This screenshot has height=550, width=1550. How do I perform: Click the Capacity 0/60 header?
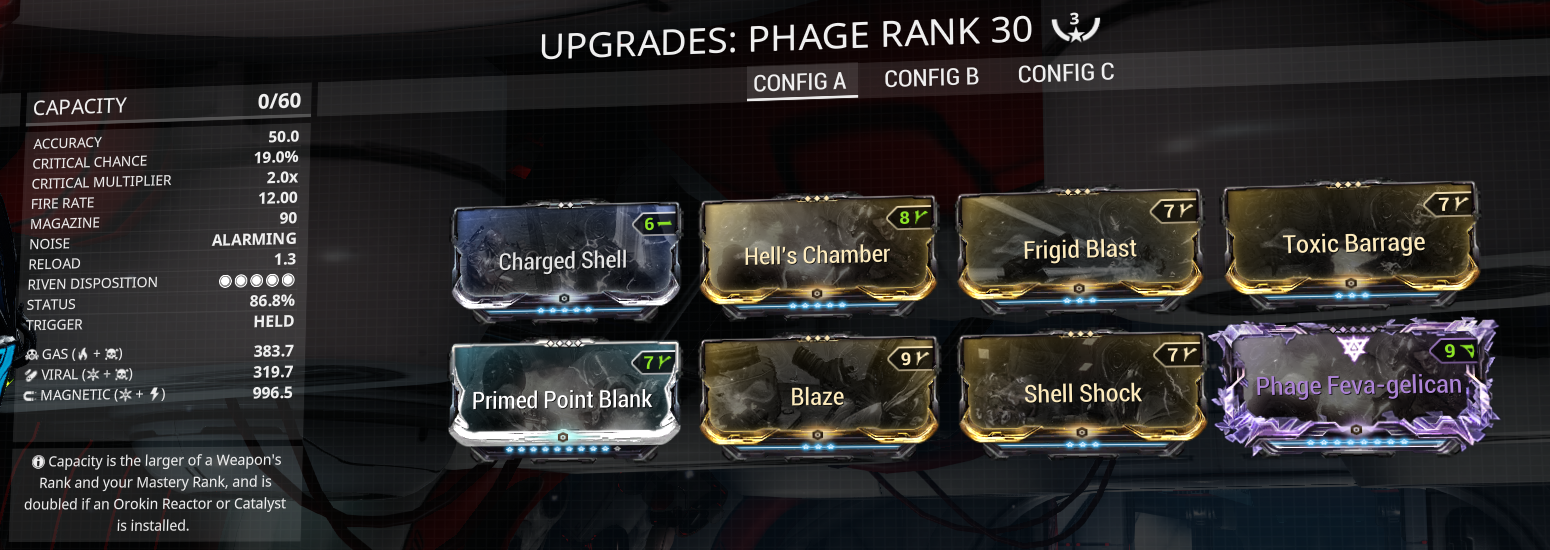click(x=167, y=104)
